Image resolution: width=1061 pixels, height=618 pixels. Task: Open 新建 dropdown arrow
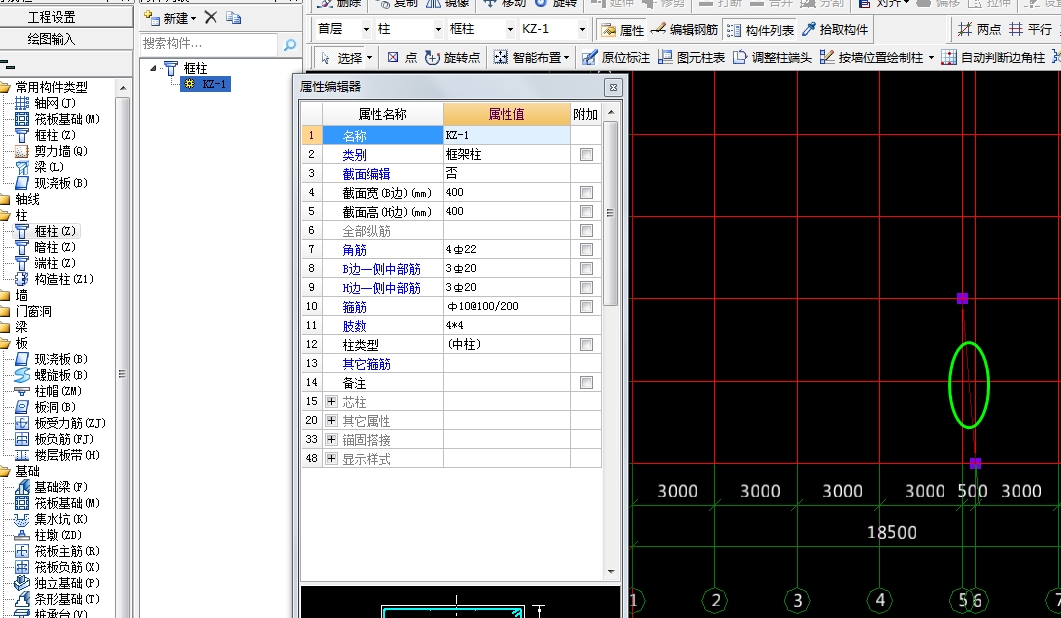click(x=194, y=18)
